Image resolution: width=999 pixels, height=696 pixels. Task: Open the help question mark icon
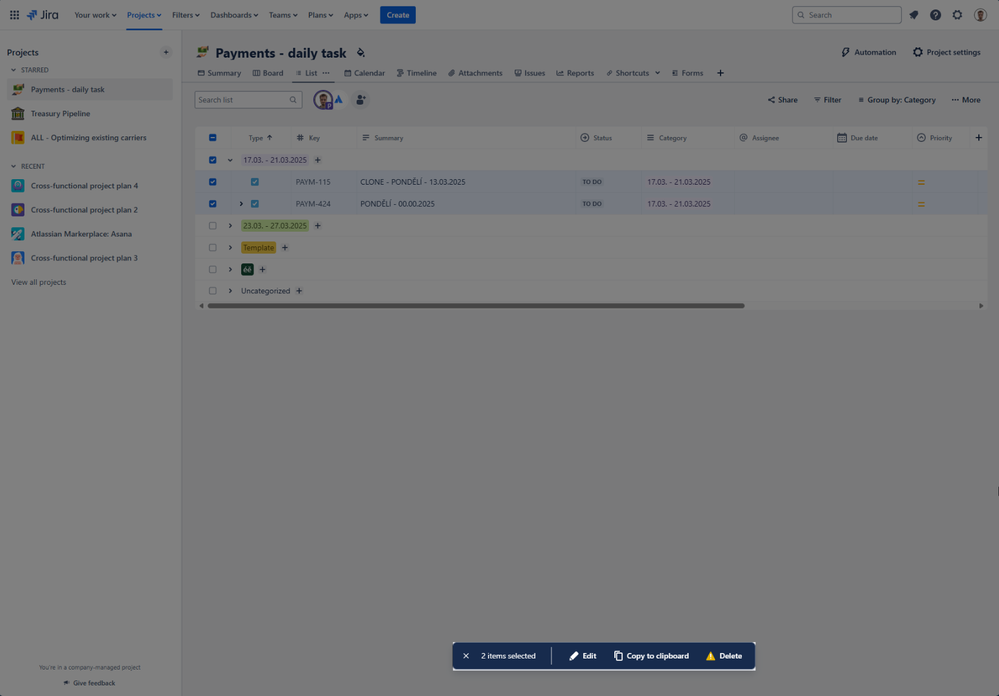(935, 15)
